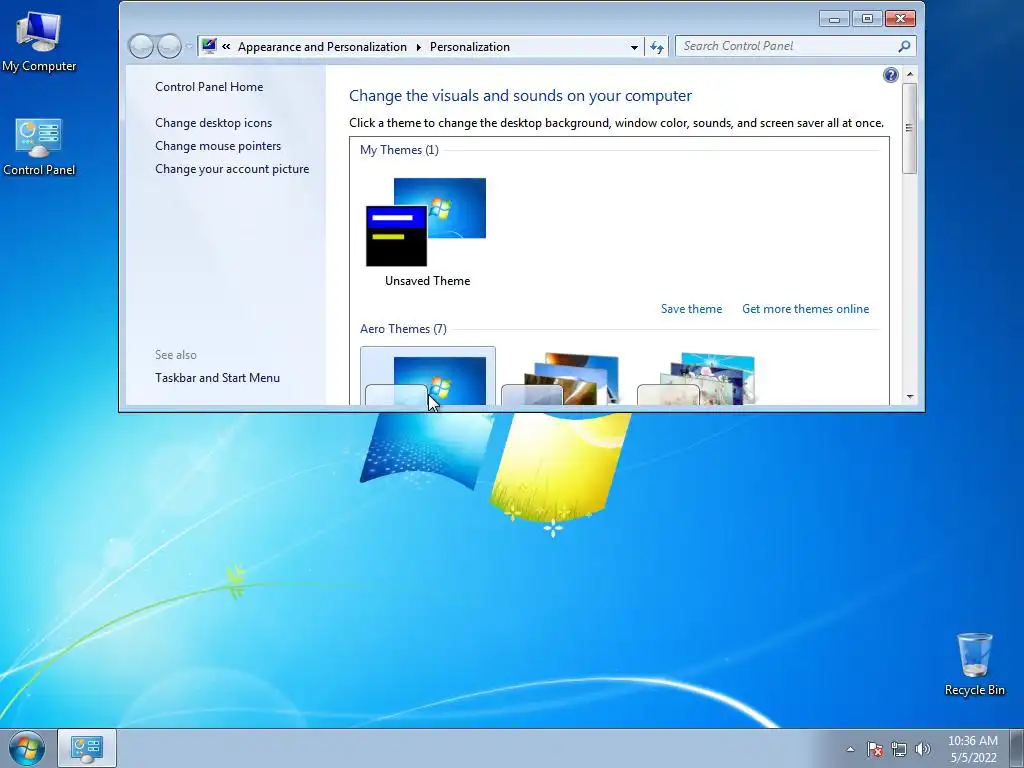Click Get more themes online
The height and width of the screenshot is (768, 1024).
(x=805, y=309)
